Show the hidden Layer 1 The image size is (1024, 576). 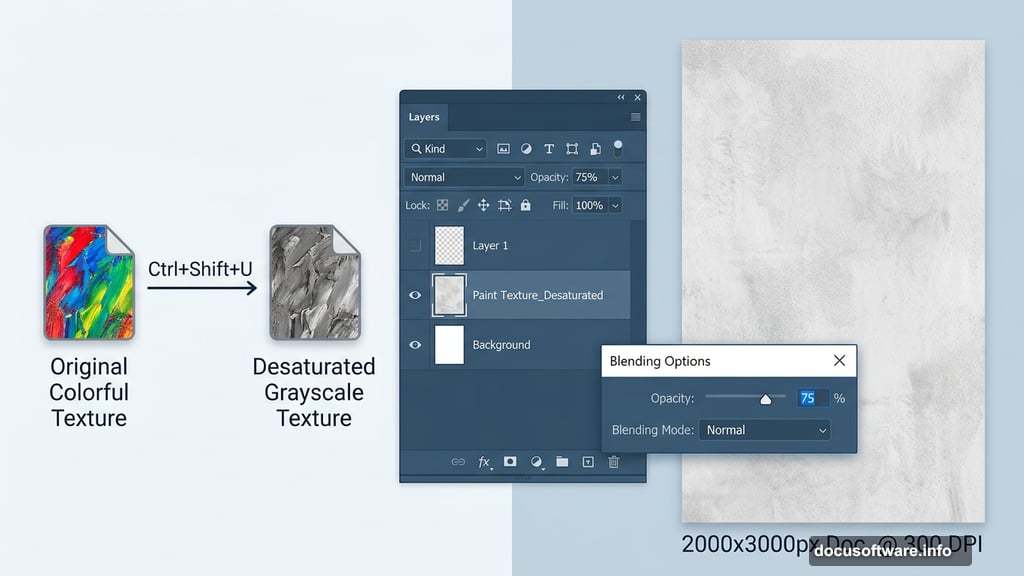(415, 245)
